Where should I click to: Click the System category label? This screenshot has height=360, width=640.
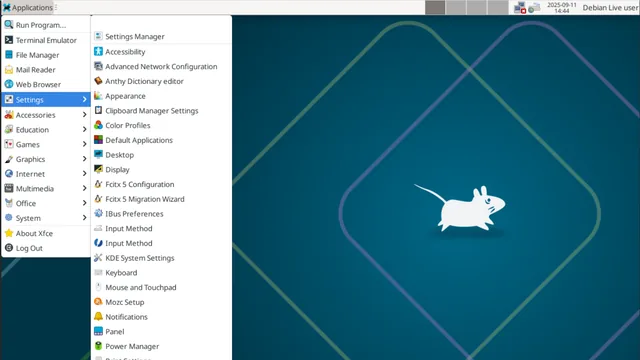click(x=28, y=218)
